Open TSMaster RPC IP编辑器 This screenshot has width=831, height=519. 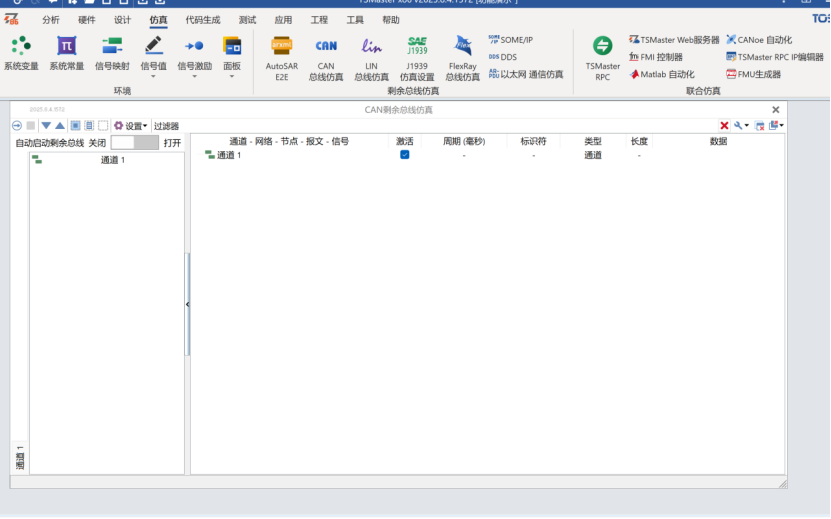coord(775,57)
